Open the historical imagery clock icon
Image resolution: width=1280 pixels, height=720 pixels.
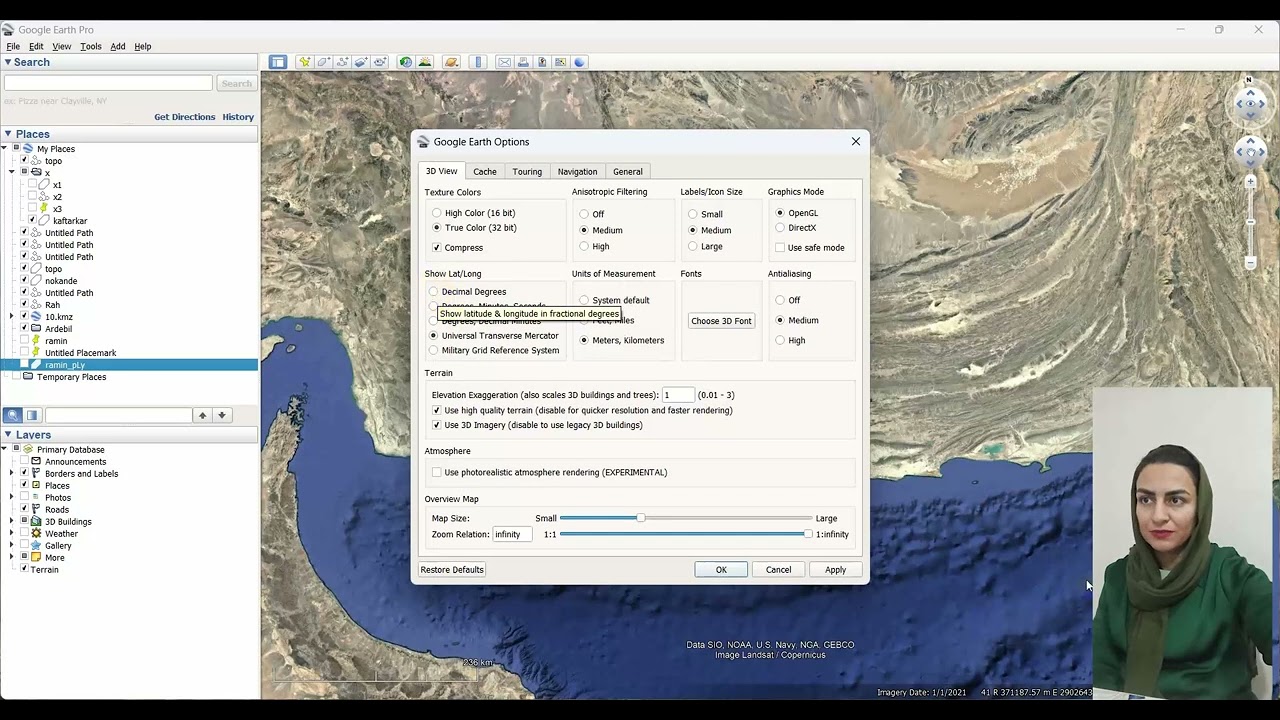point(405,62)
